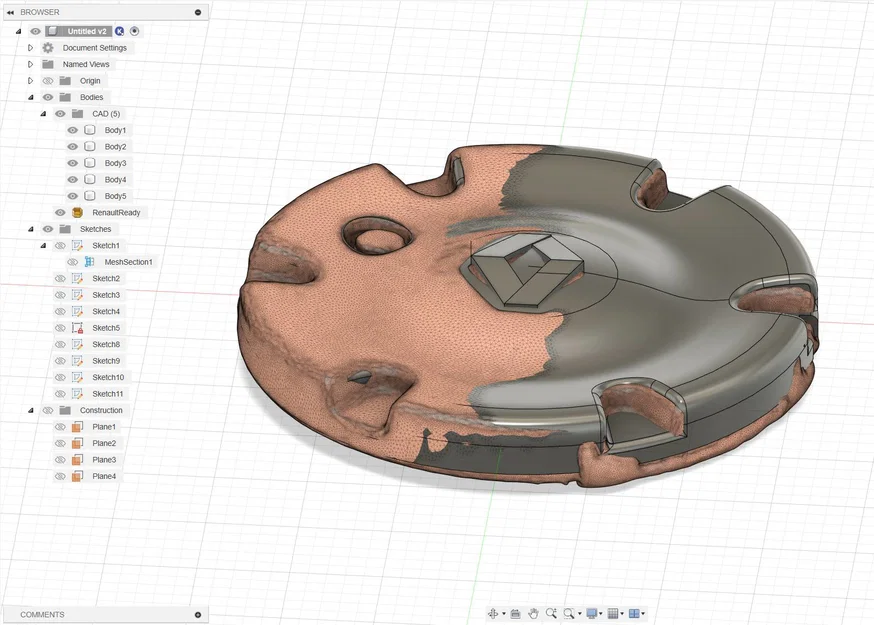
Task: Click the Named Views folder icon
Action: point(48,64)
